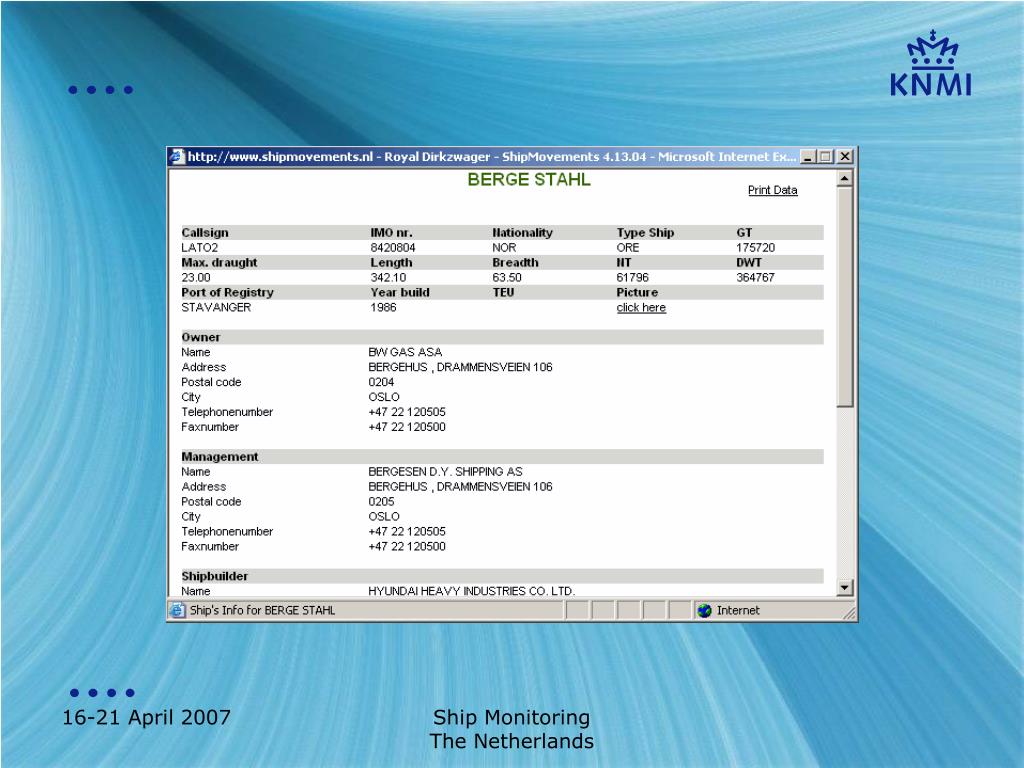Select the IMO number 8420804
Viewport: 1024px width, 768px height.
(392, 248)
